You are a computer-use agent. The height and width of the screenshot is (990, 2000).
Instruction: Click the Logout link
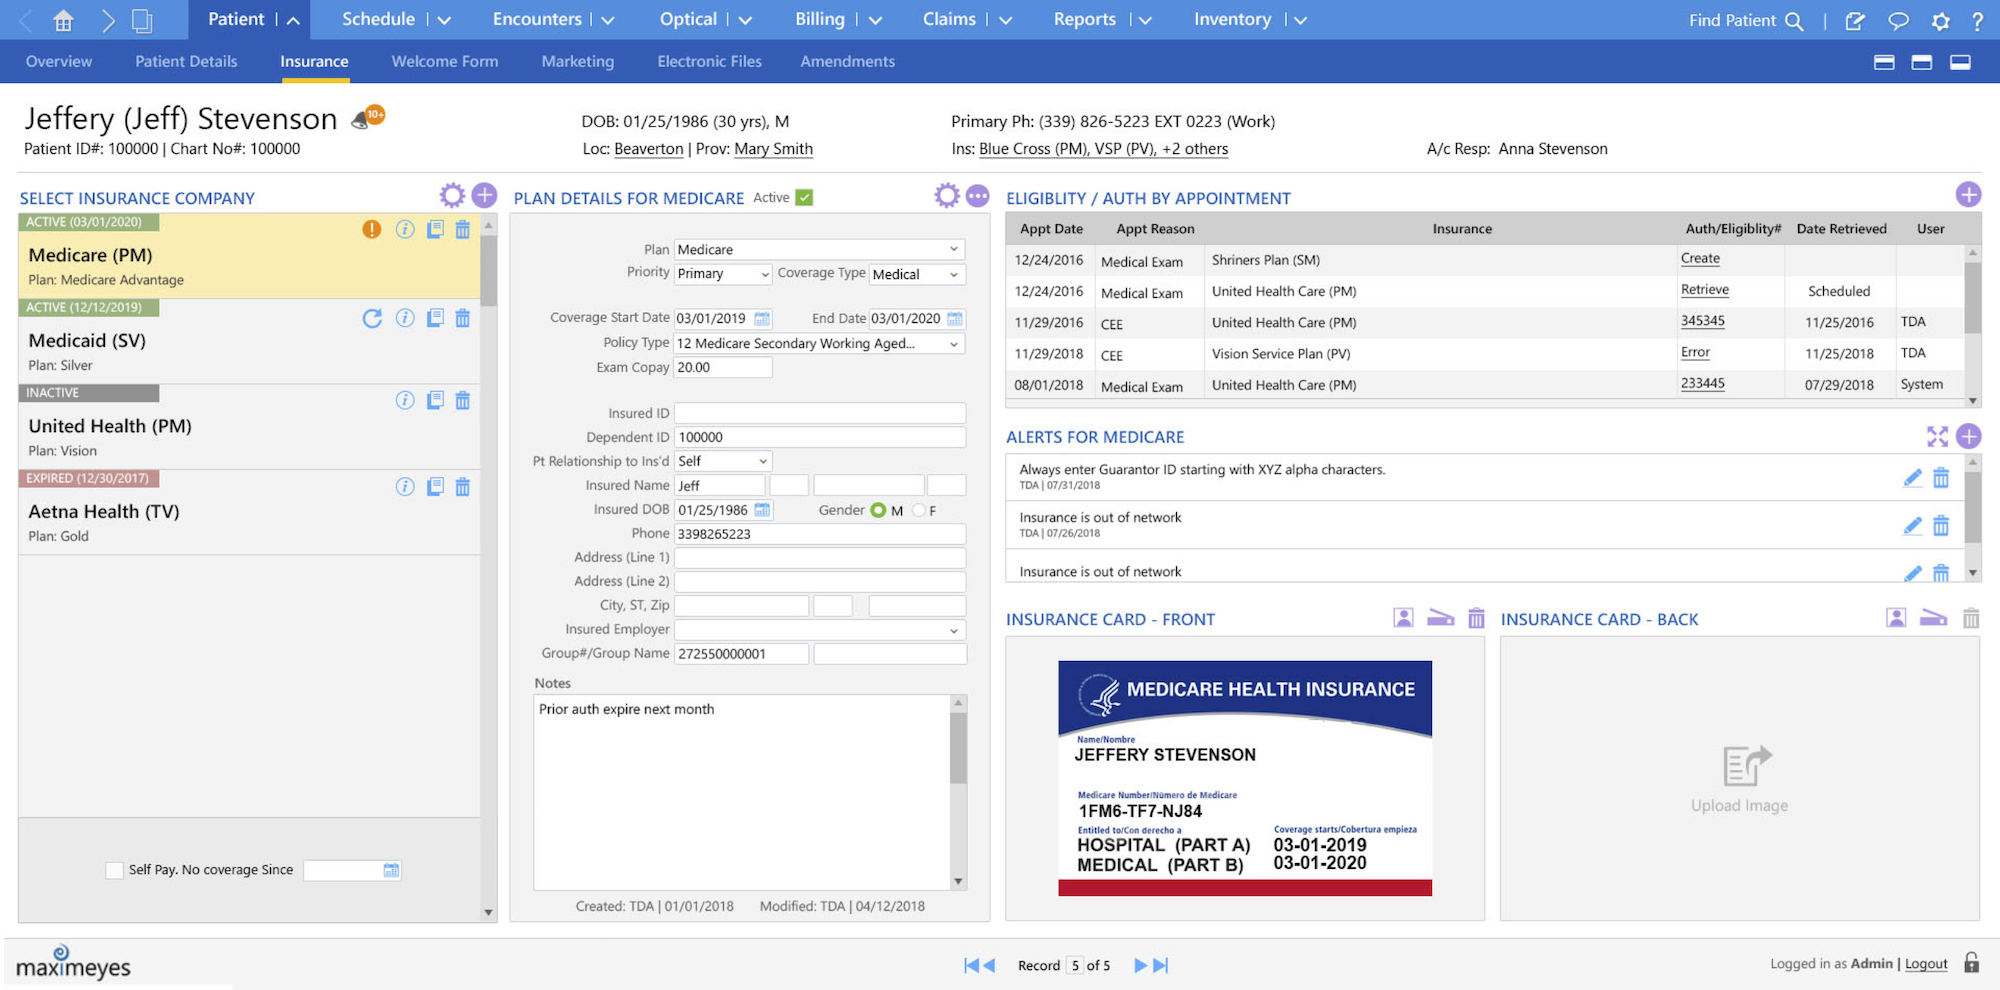click(x=1926, y=964)
